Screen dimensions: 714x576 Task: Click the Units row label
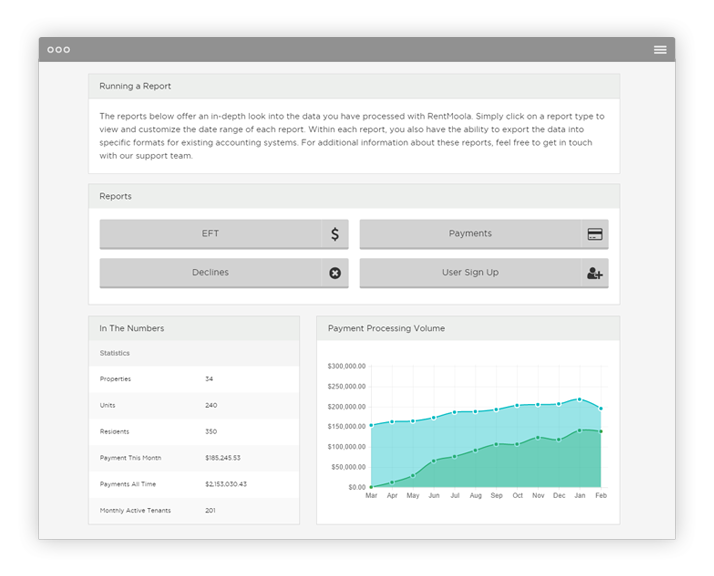pyautogui.click(x=107, y=405)
